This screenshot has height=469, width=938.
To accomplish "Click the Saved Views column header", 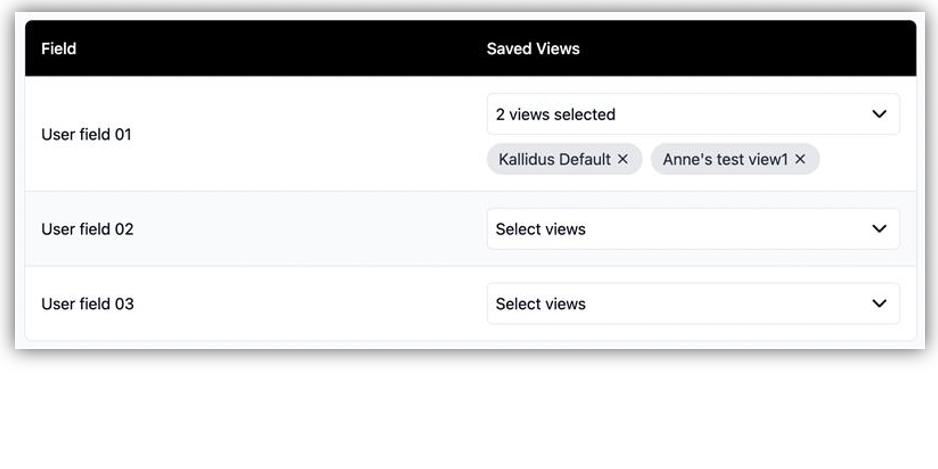I will click(533, 48).
